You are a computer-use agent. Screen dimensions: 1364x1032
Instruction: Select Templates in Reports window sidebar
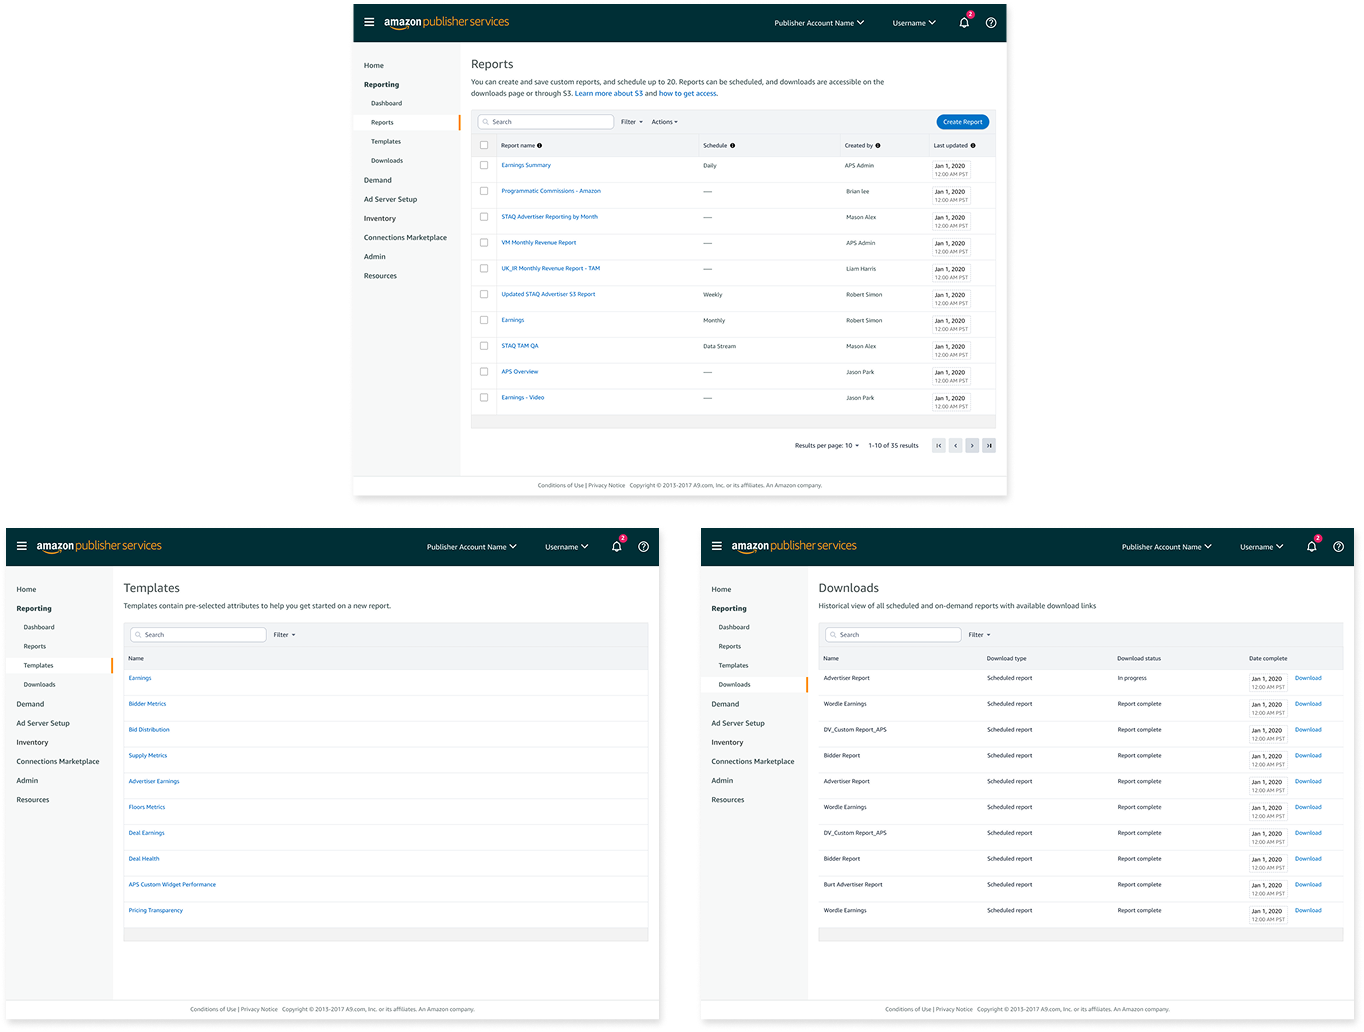[x=386, y=142]
